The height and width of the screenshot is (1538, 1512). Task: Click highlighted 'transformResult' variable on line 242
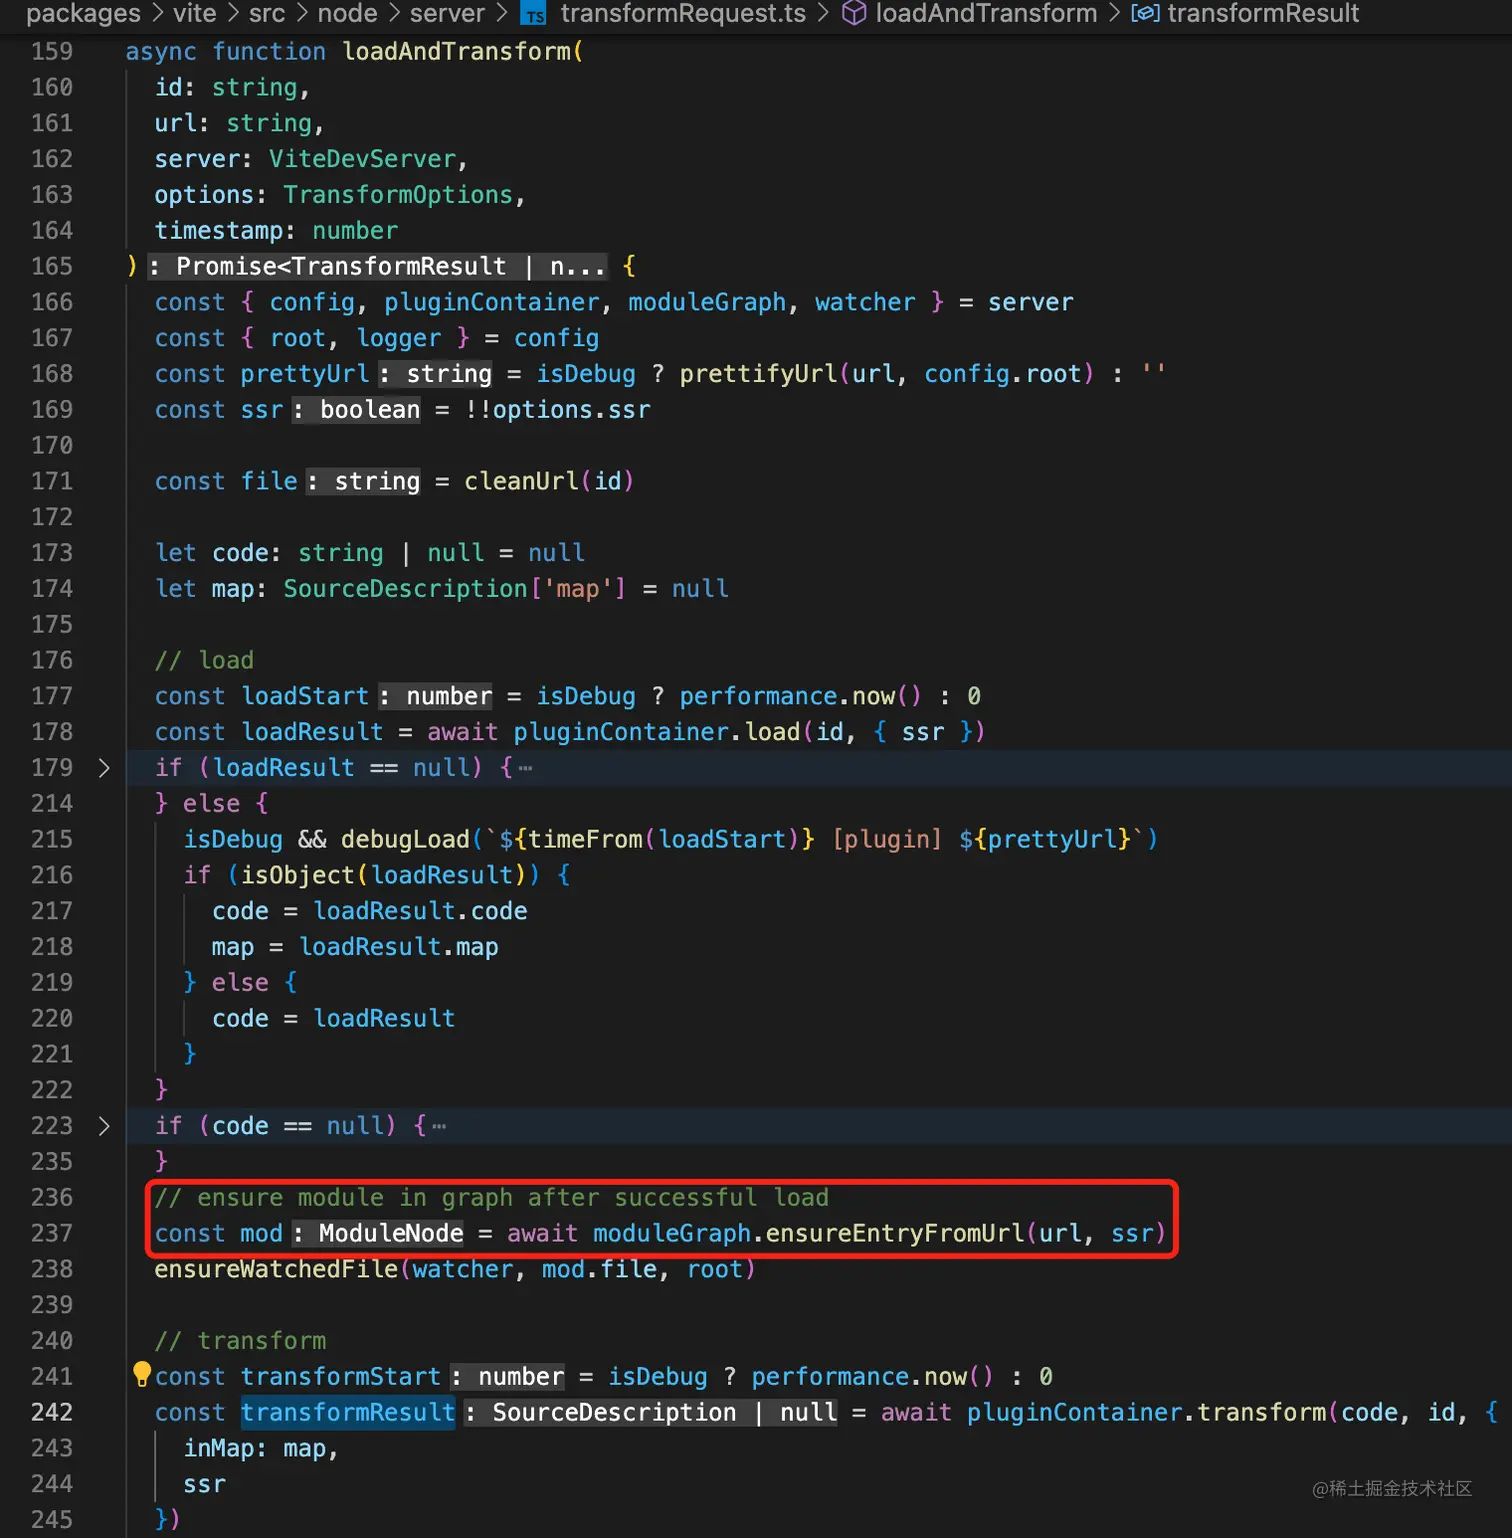(348, 1412)
